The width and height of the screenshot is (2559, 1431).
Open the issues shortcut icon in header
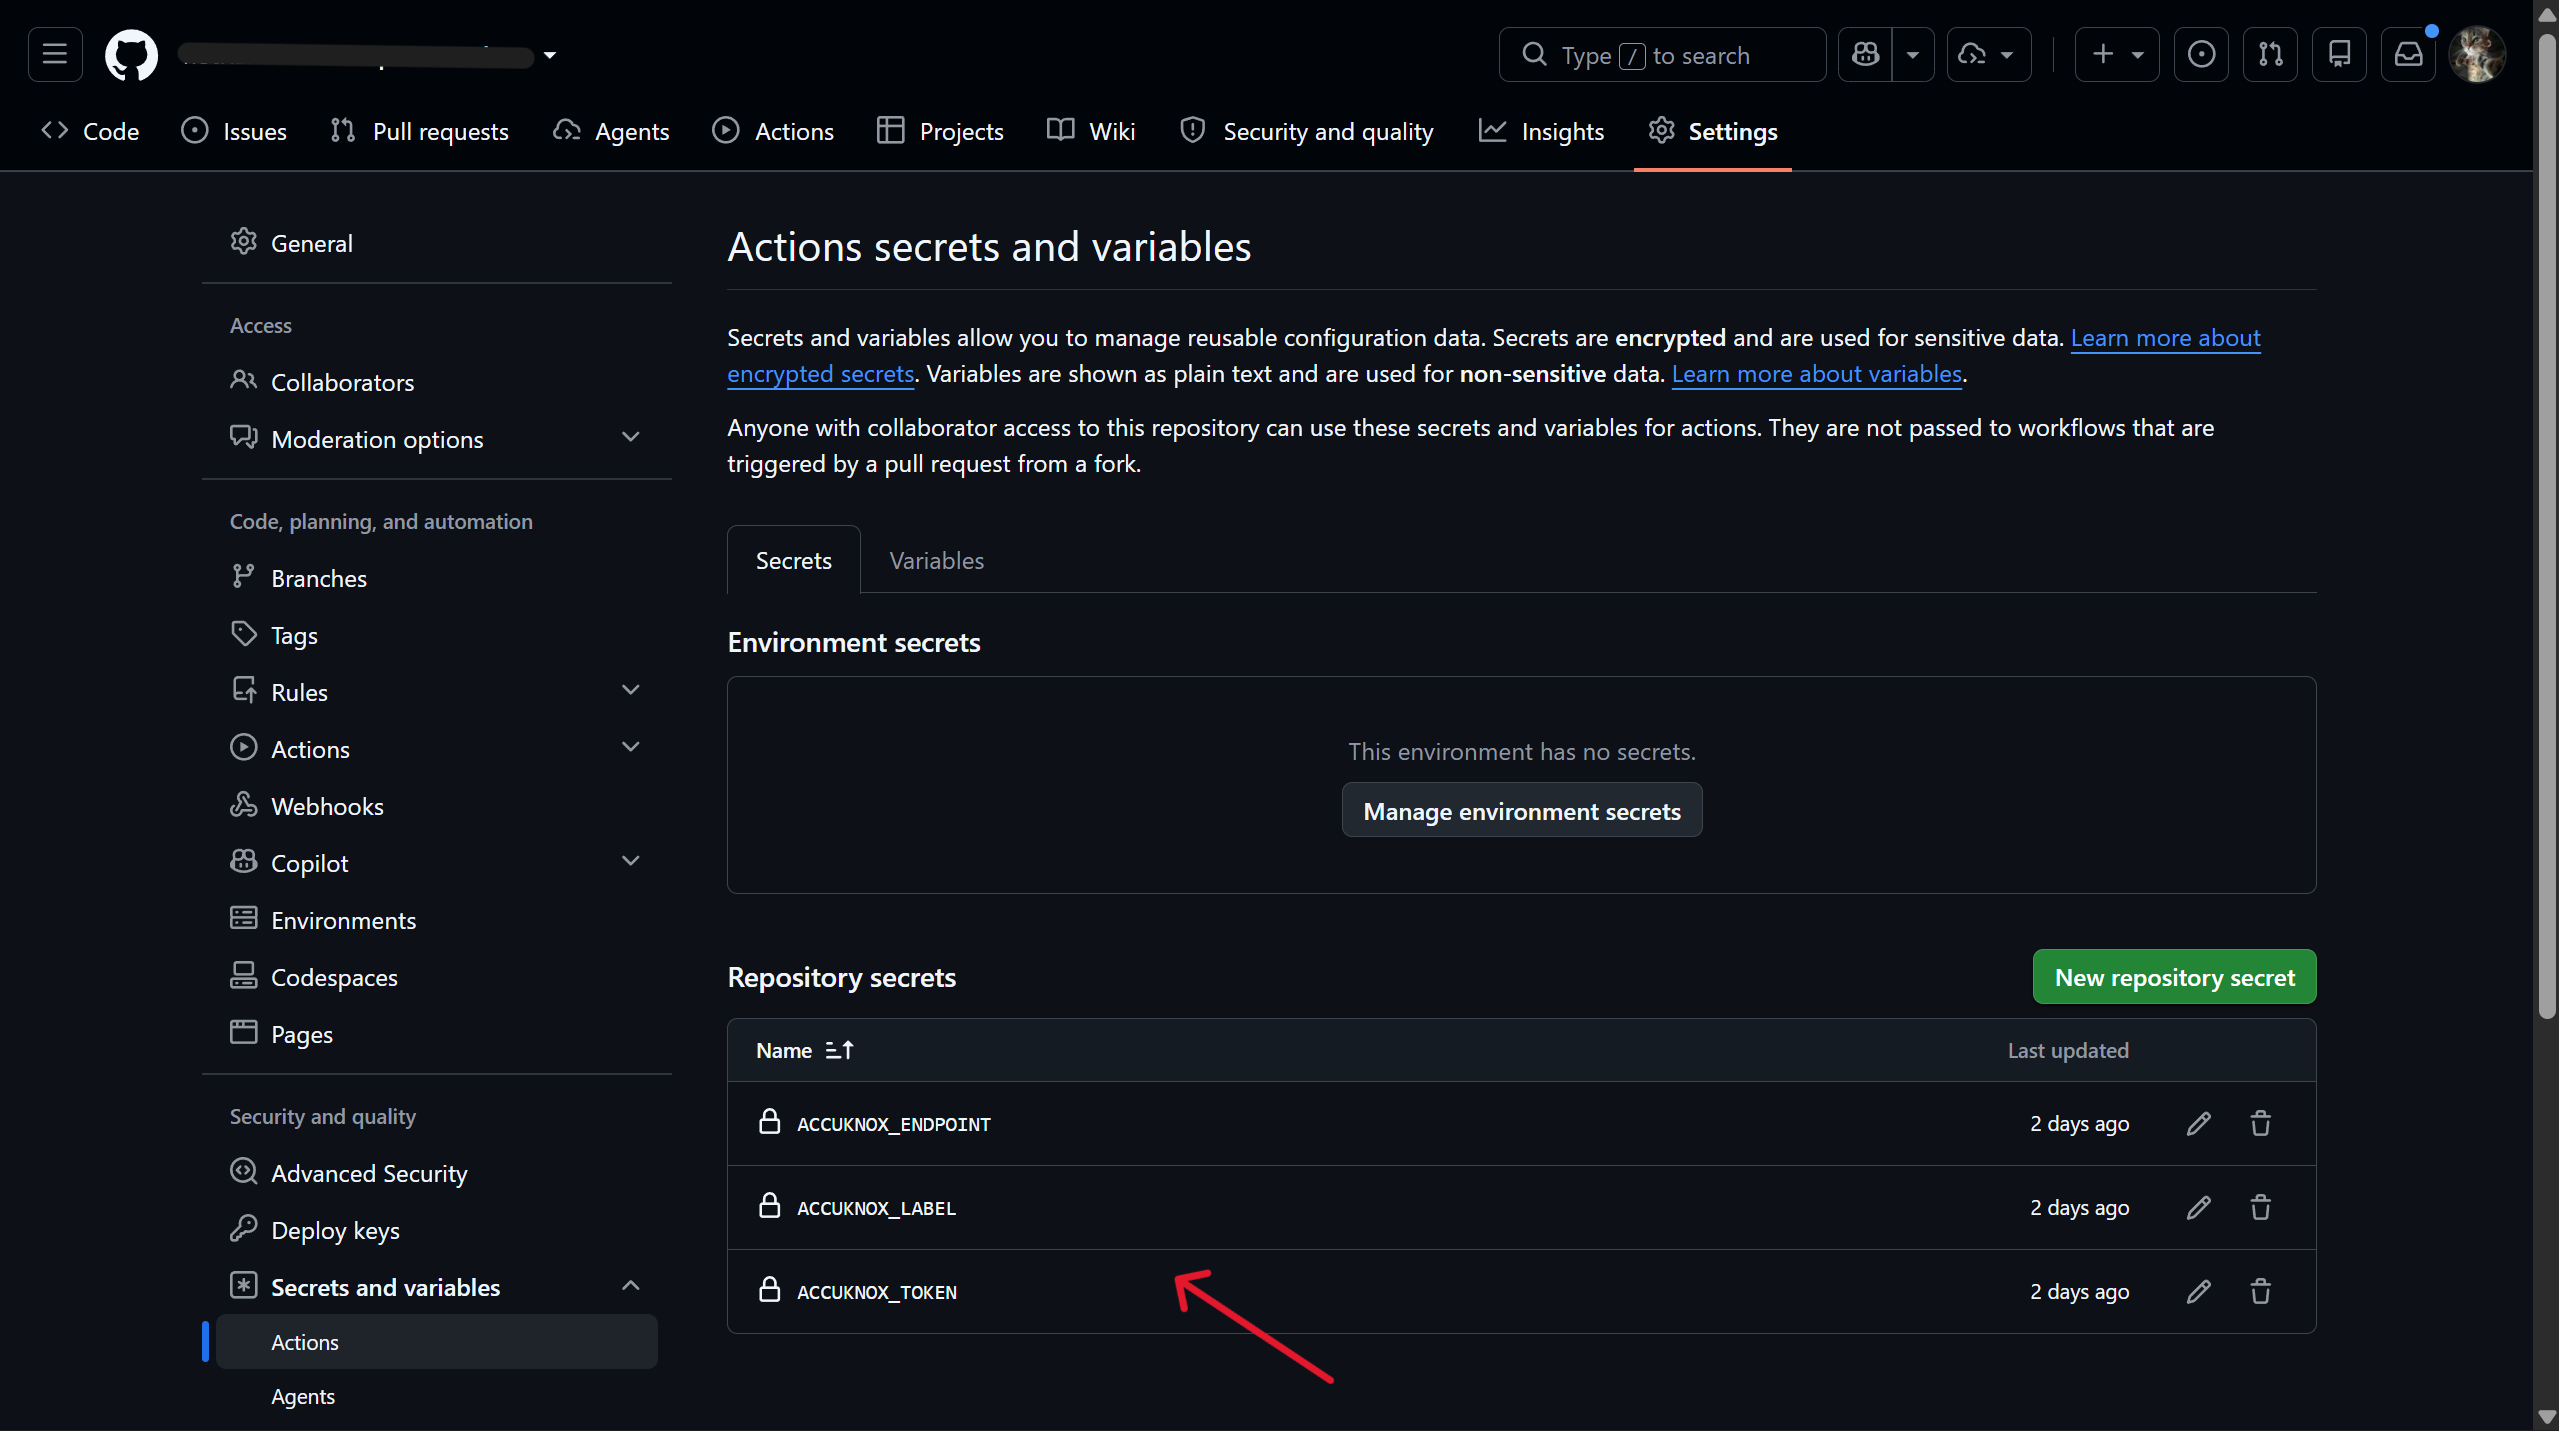2201,54
